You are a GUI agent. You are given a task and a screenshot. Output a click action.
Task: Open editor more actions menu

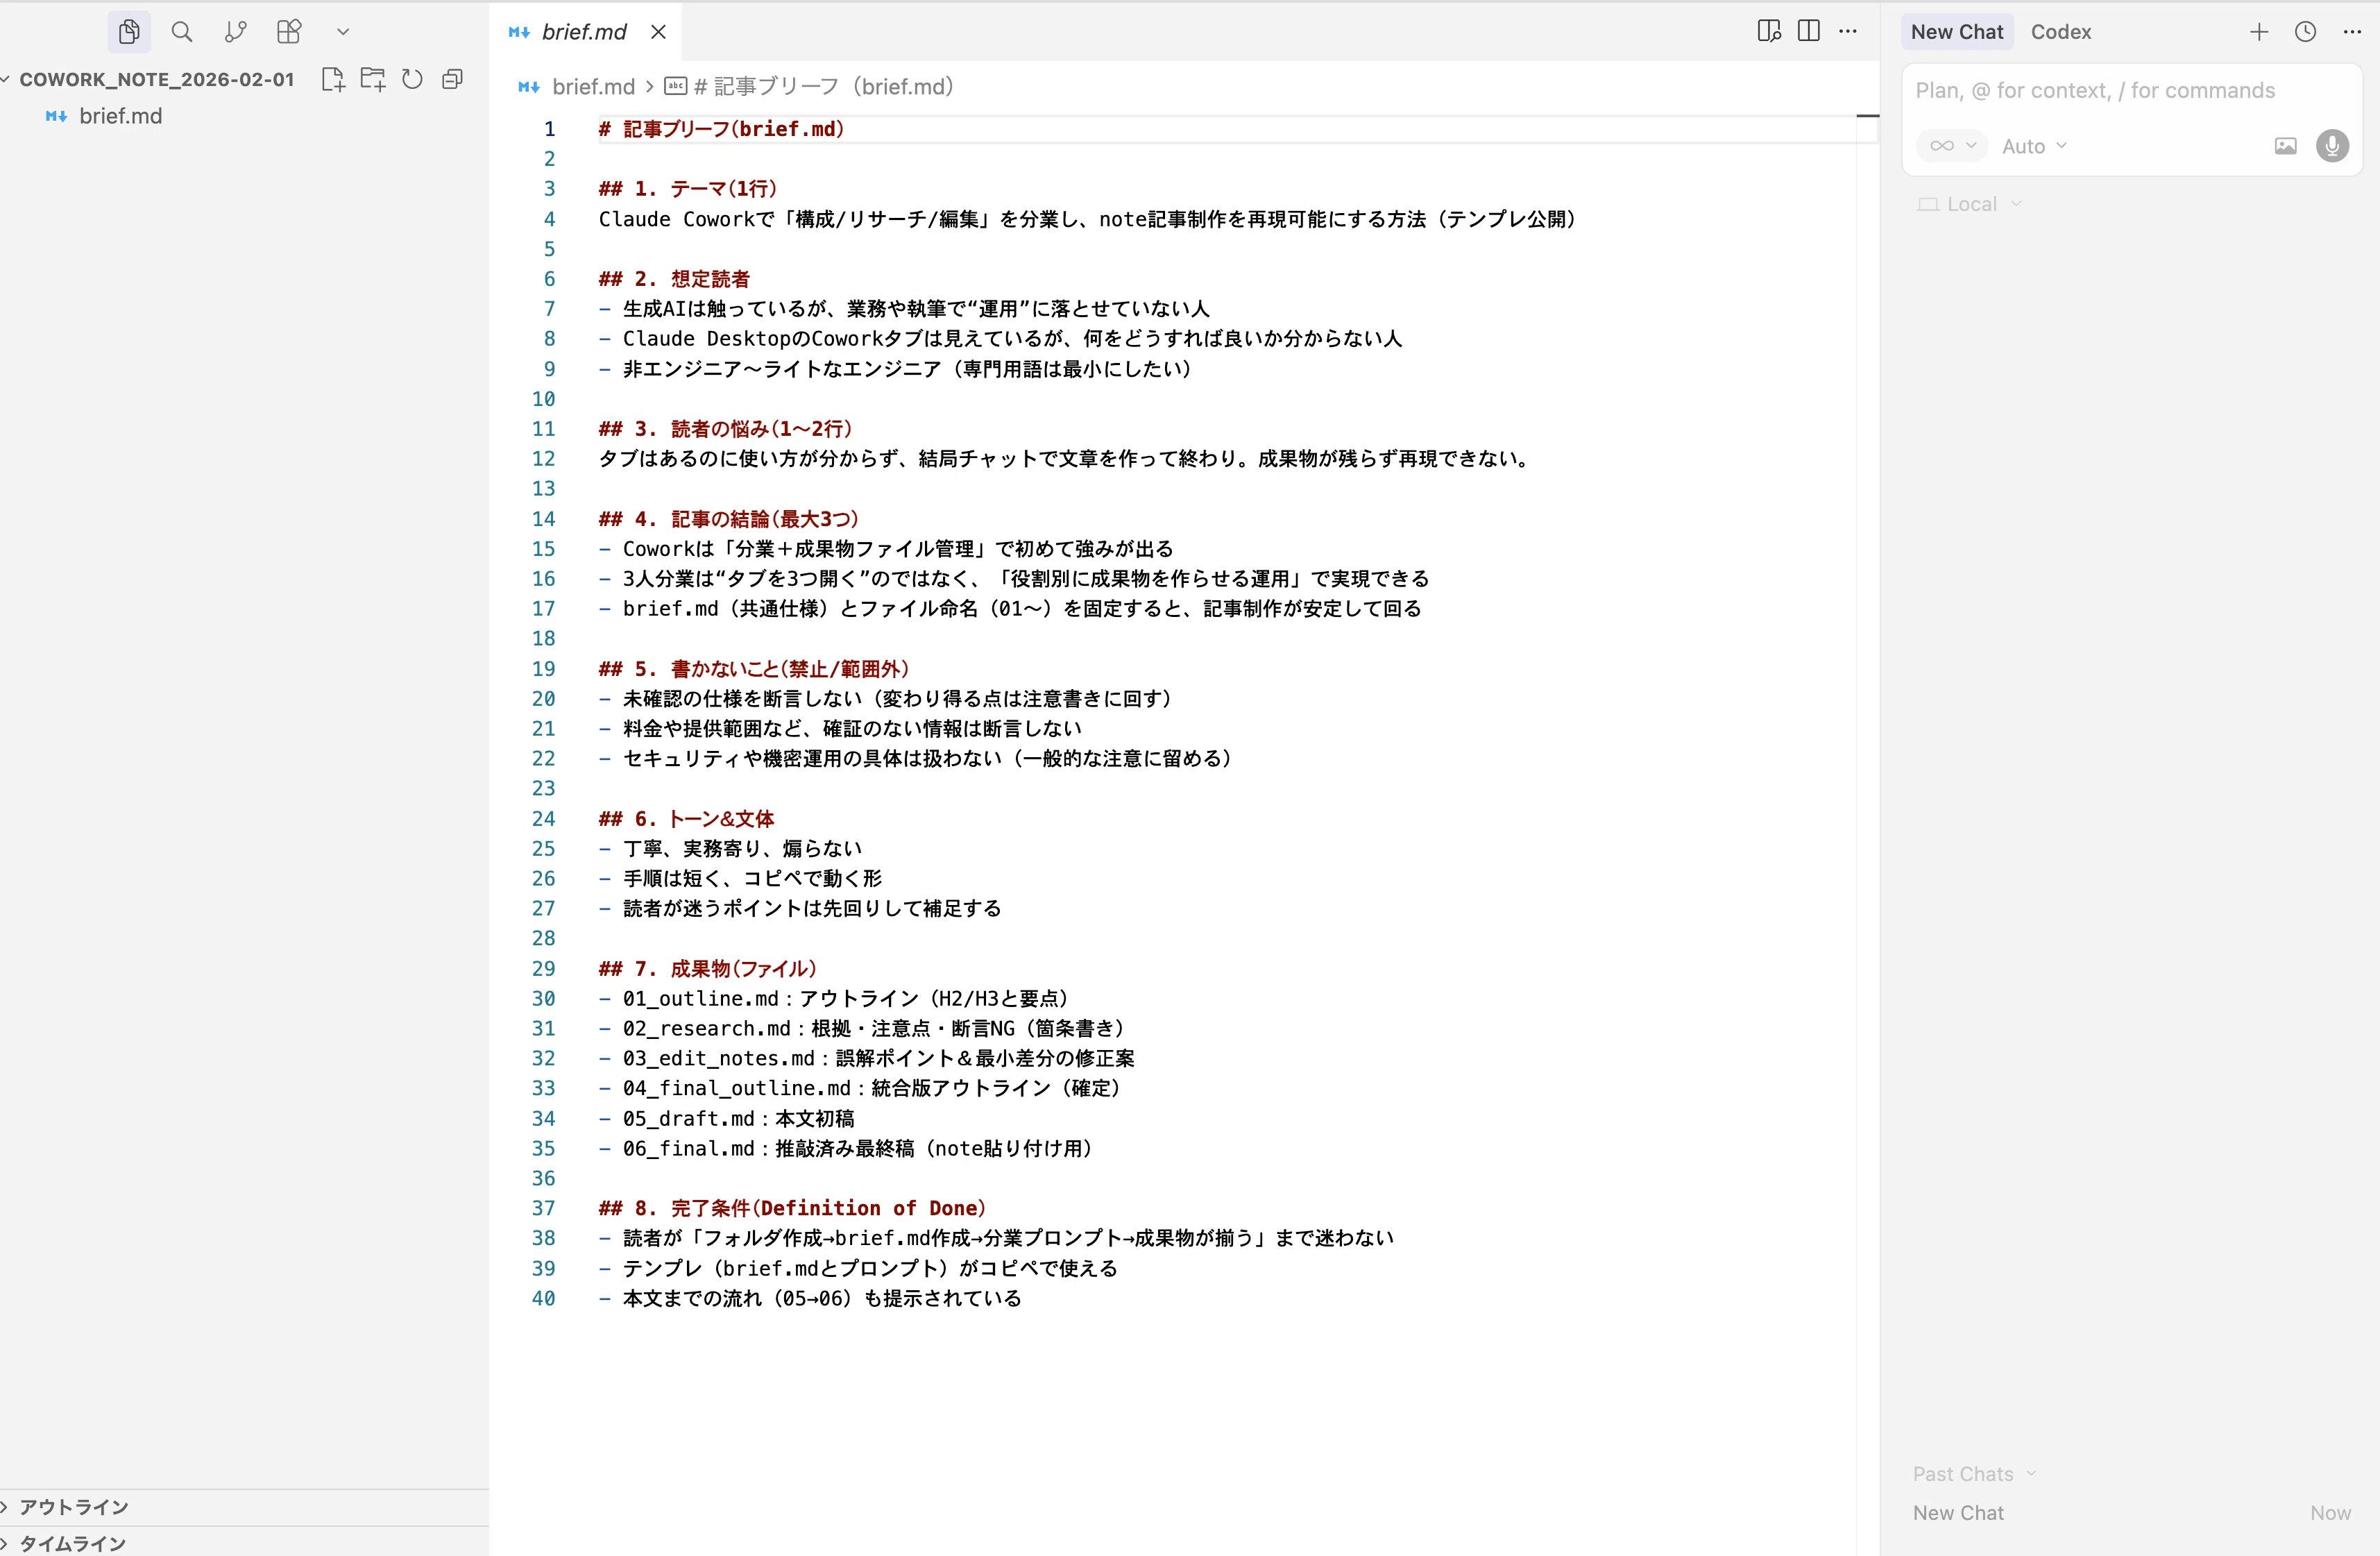1848,31
